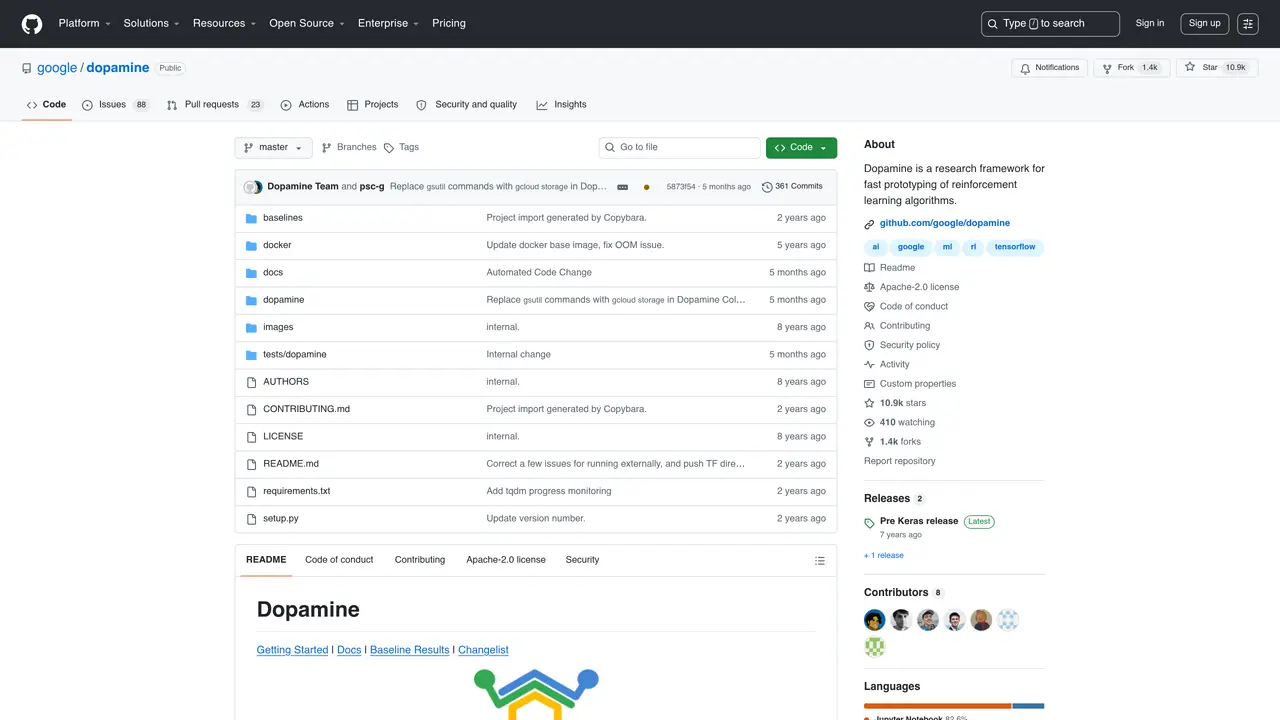Click the Type / to search box
The height and width of the screenshot is (720, 1280).
1050,24
